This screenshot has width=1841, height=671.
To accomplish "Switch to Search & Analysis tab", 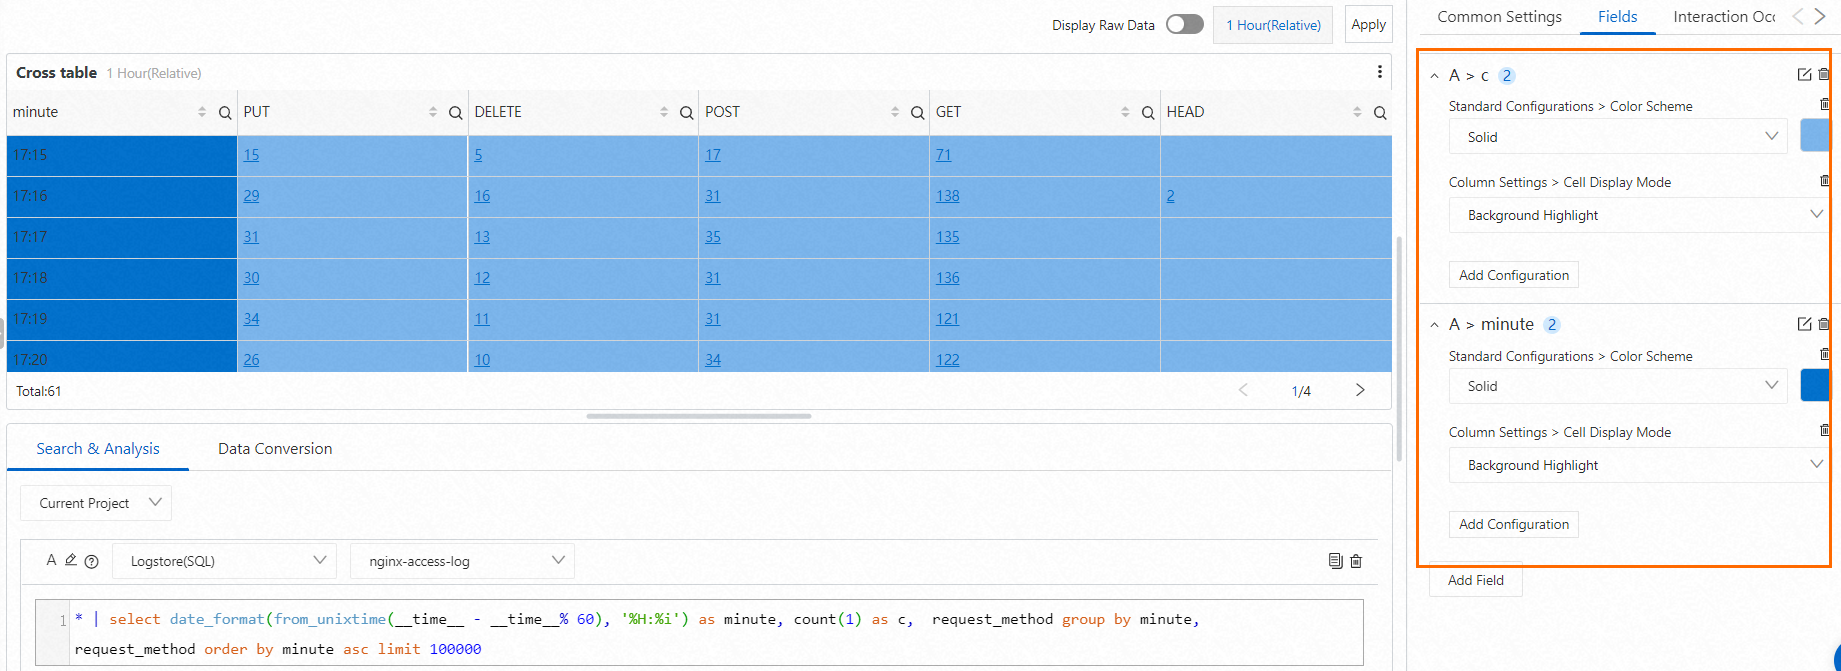I will pyautogui.click(x=98, y=449).
